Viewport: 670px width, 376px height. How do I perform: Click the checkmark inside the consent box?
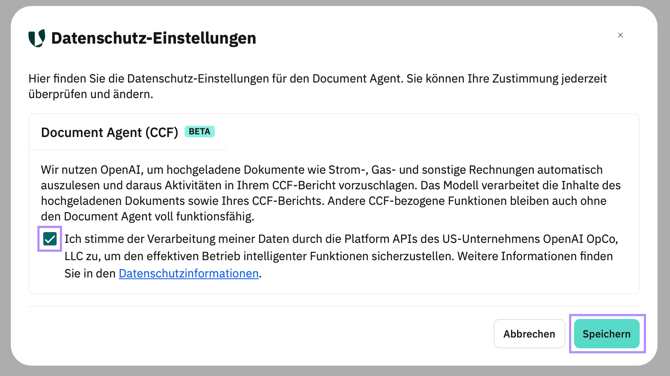click(50, 239)
